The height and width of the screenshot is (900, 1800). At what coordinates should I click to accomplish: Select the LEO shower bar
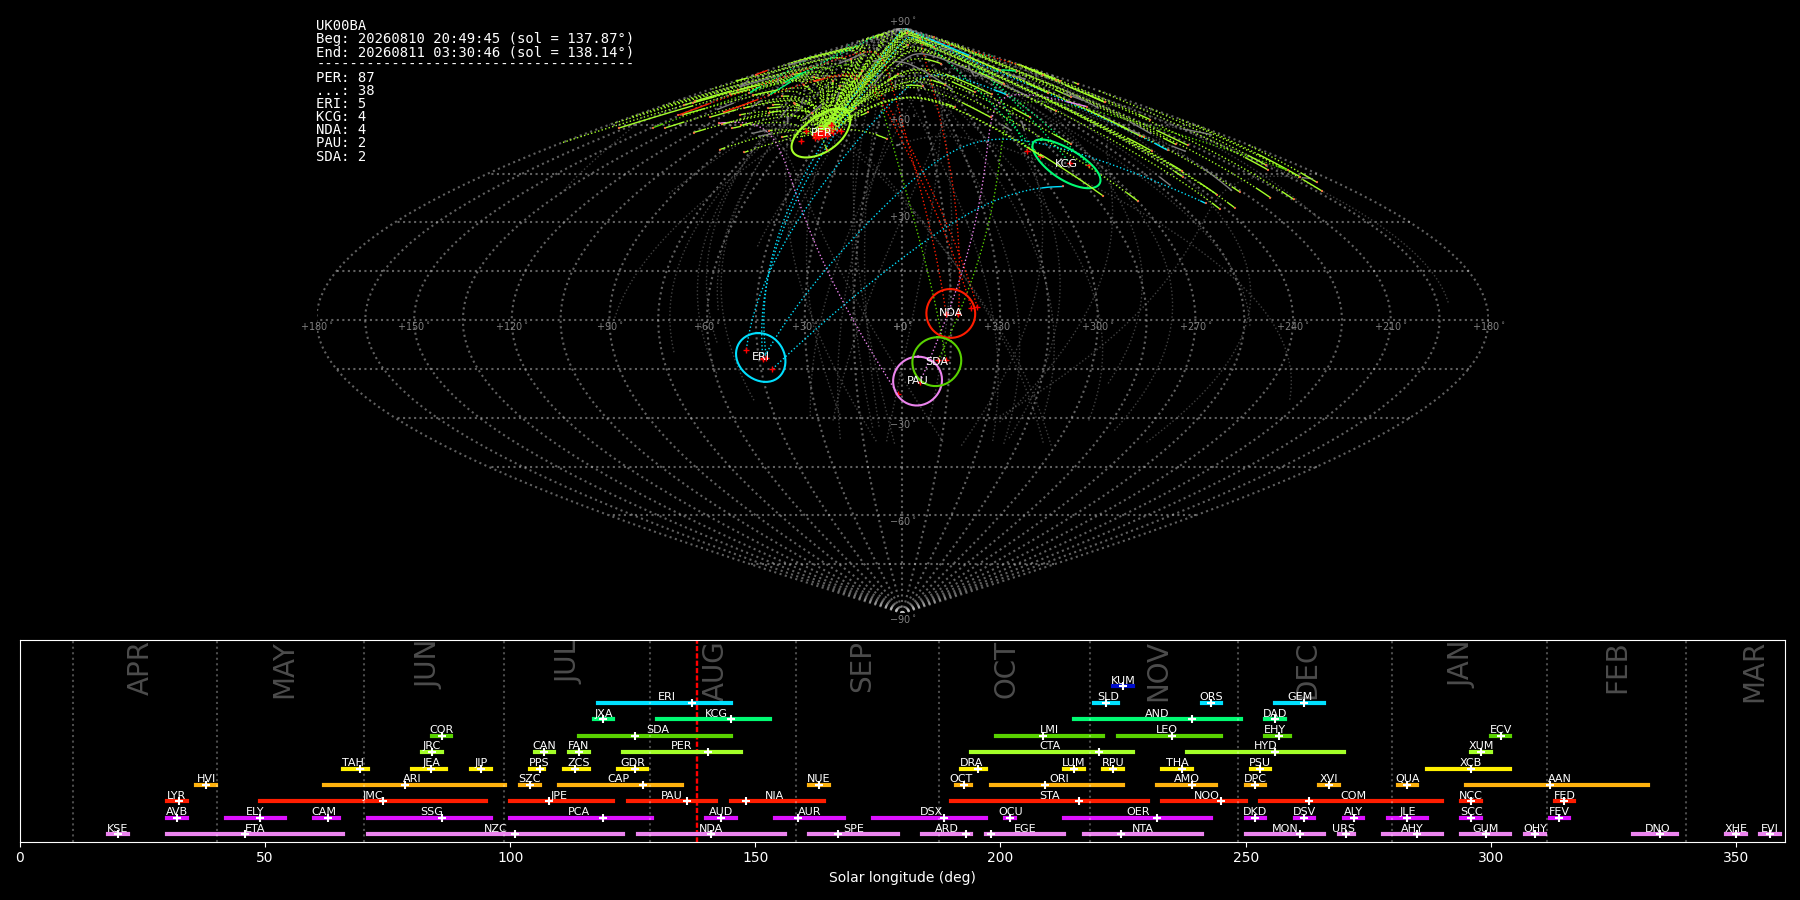(x=1169, y=736)
